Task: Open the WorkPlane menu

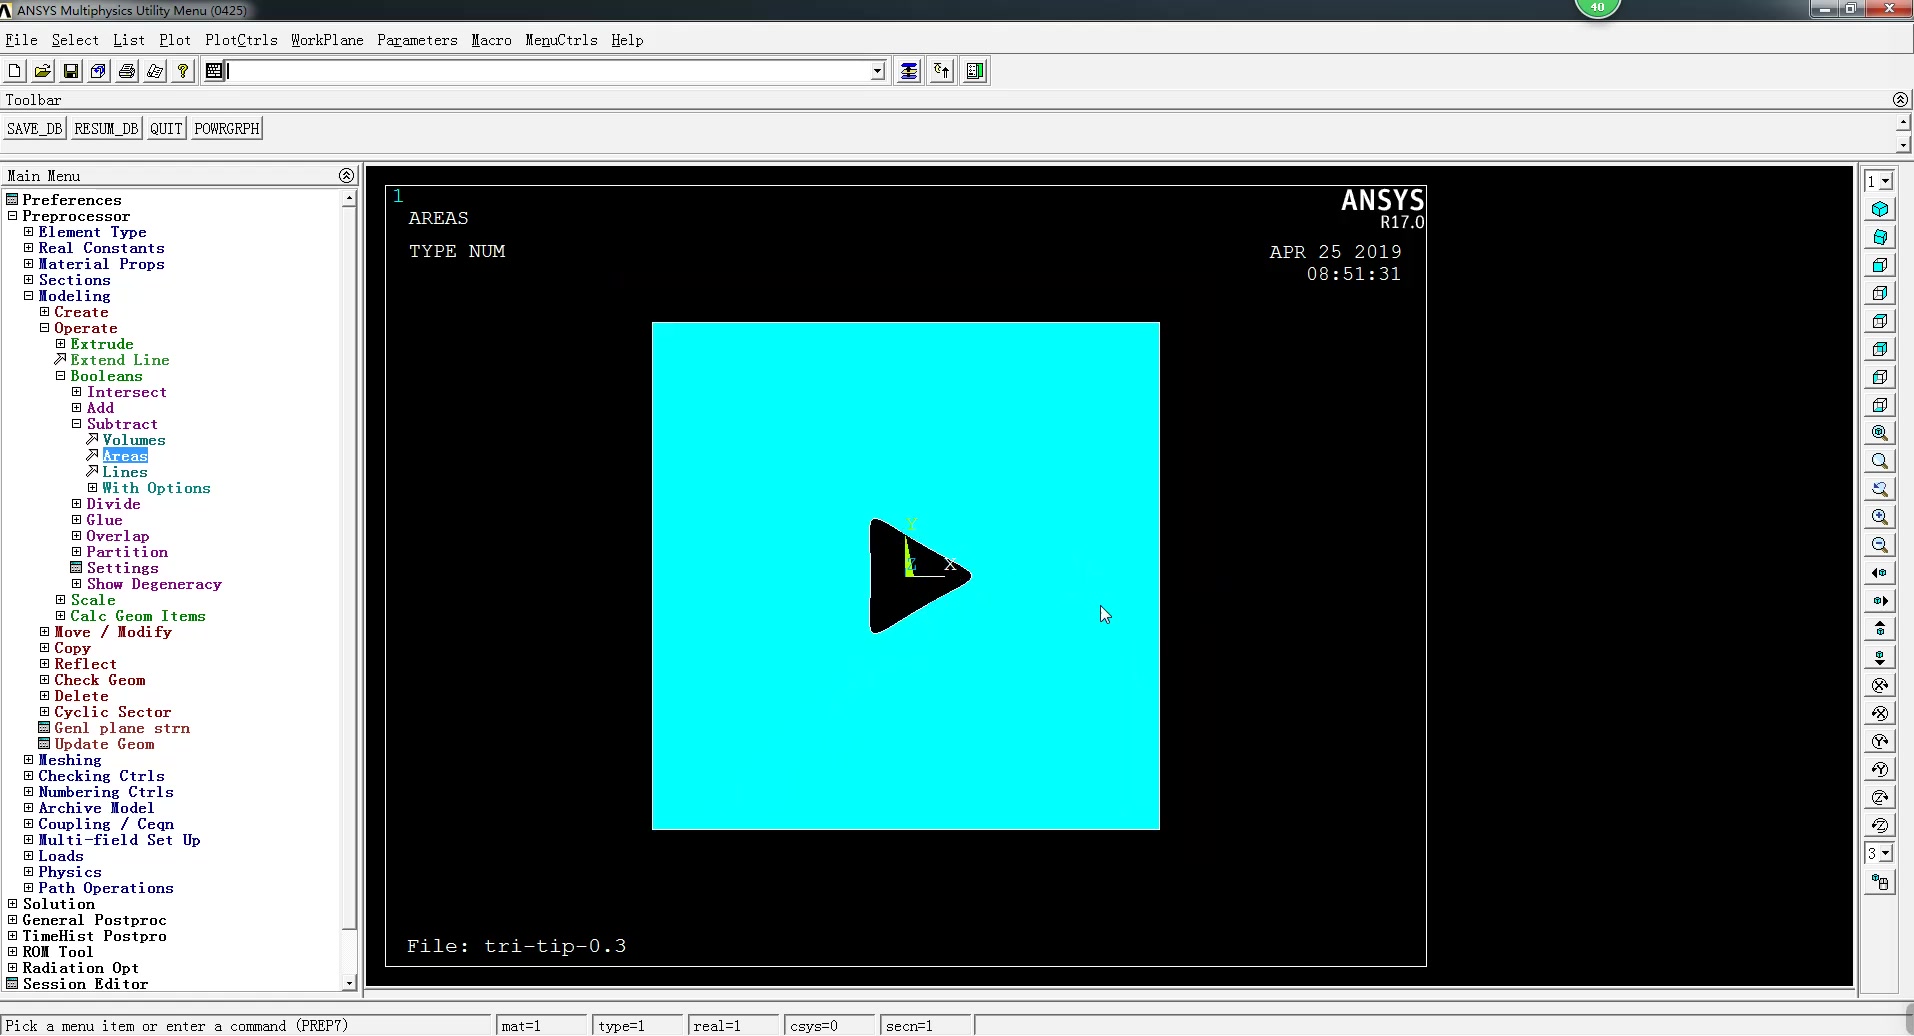Action: coord(327,41)
